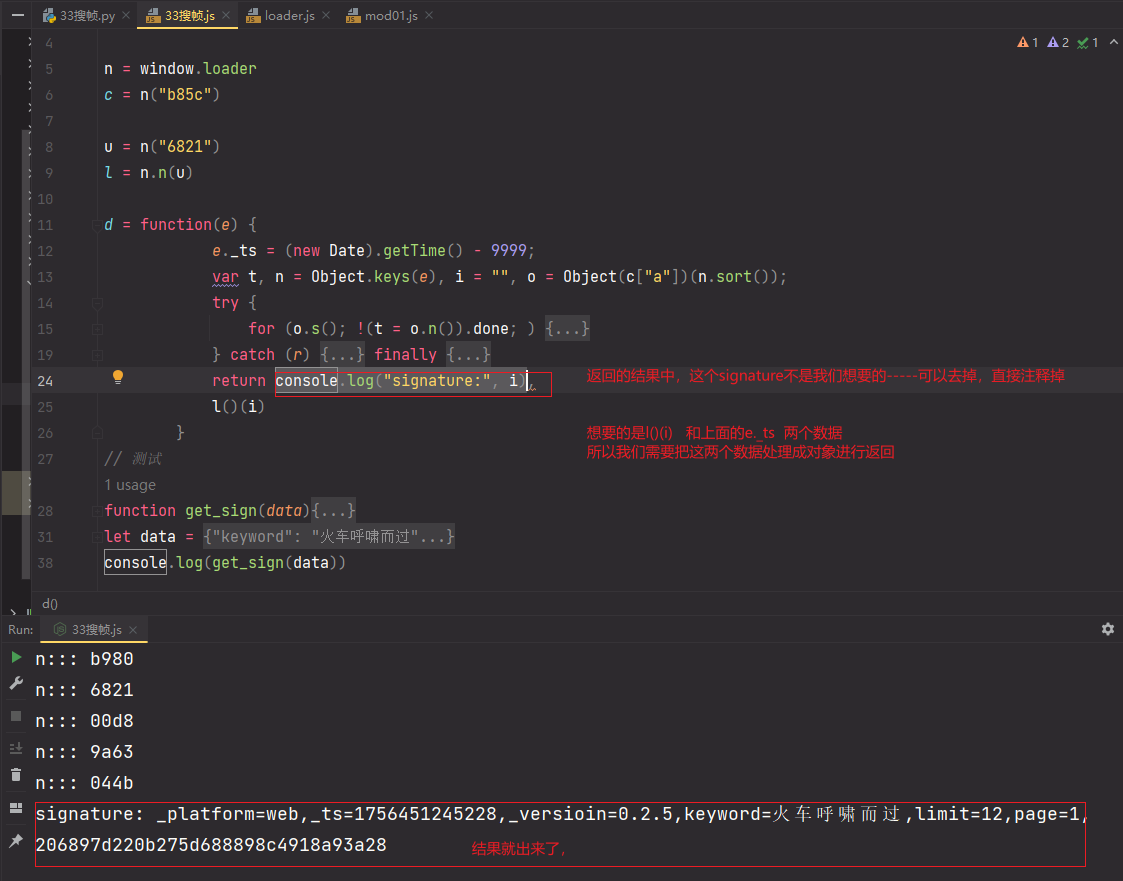Viewport: 1123px width, 881px height.
Task: Close the mod01.js tab
Action: [429, 15]
